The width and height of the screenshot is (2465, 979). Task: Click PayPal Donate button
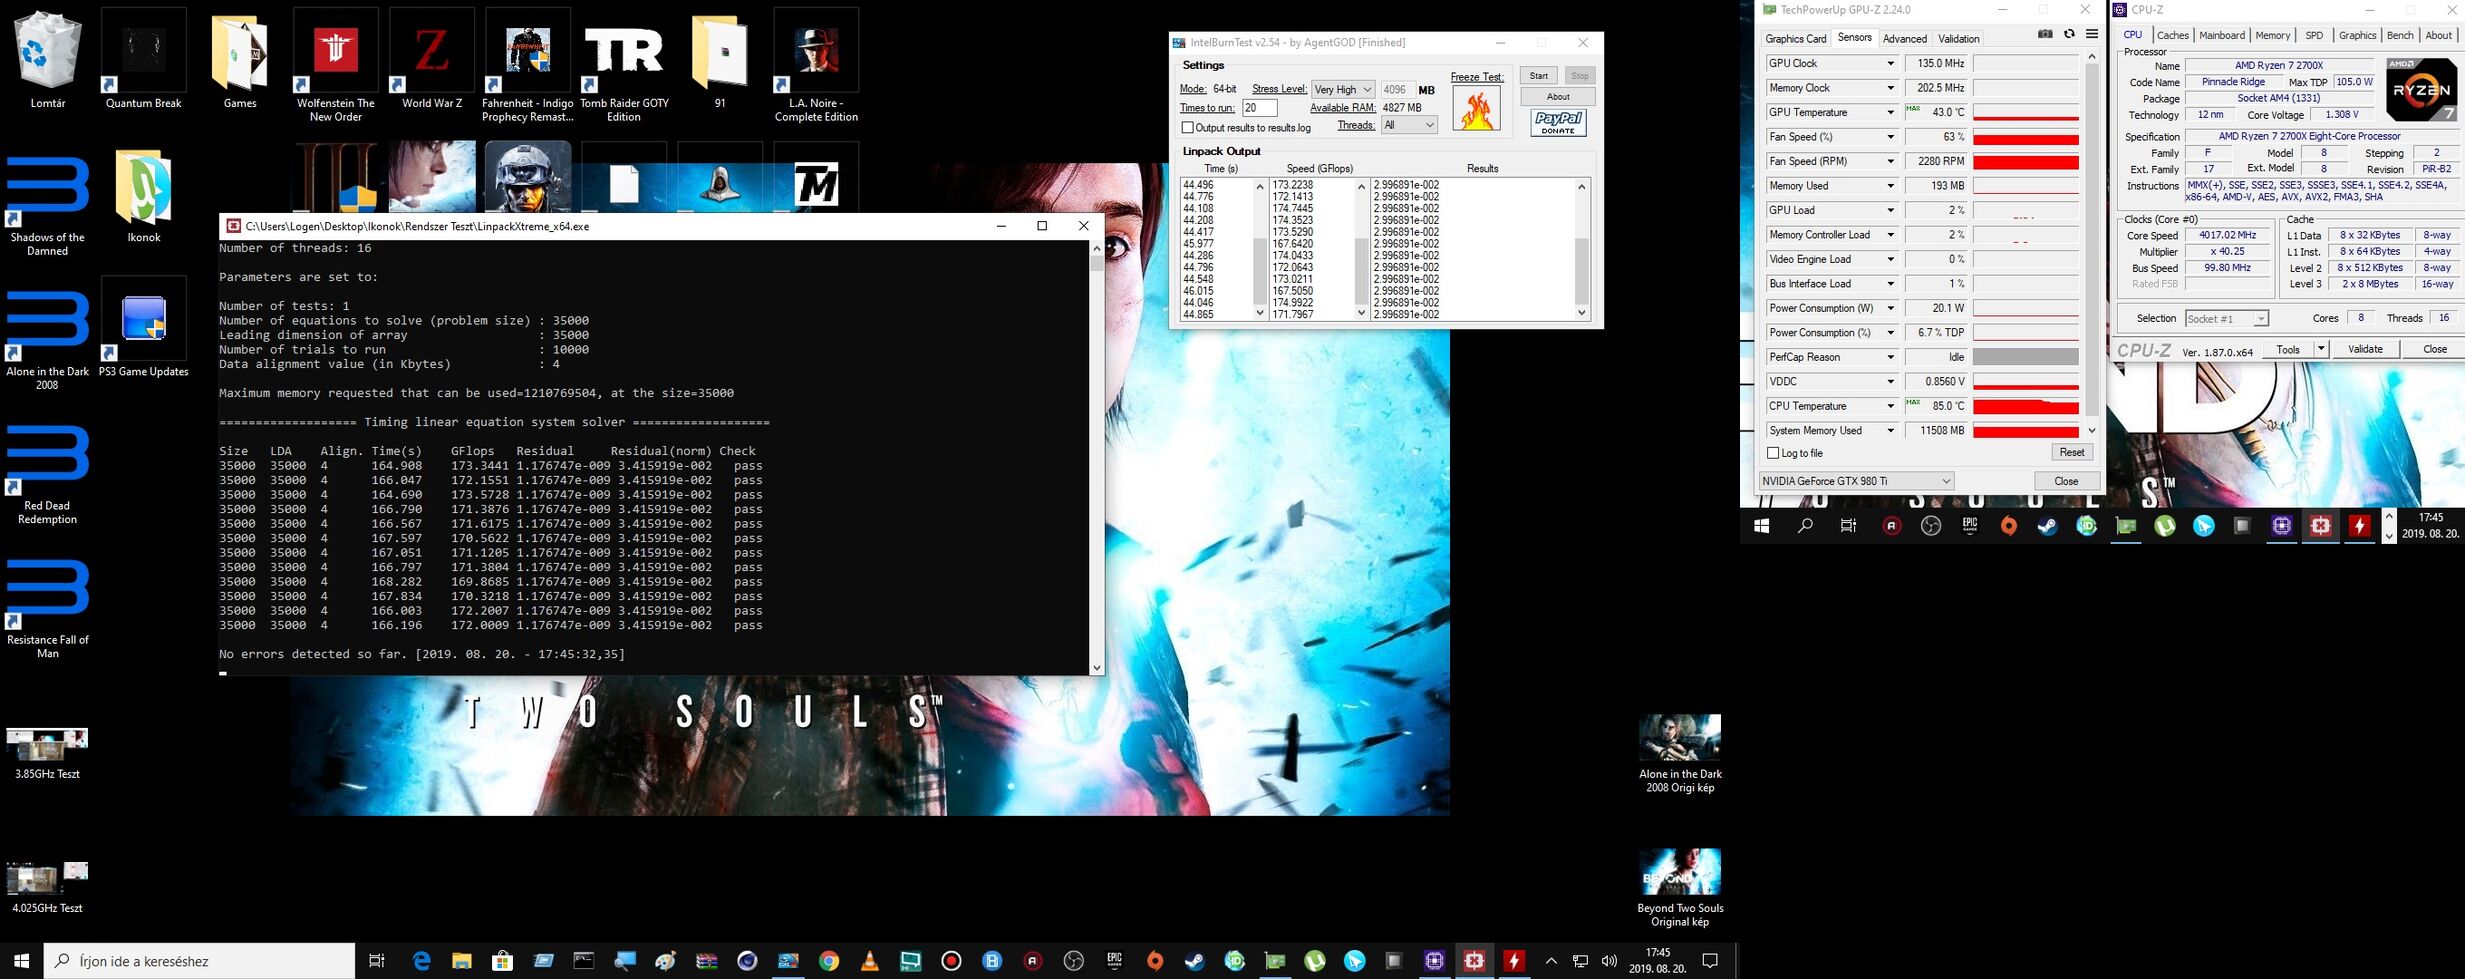pyautogui.click(x=1558, y=123)
